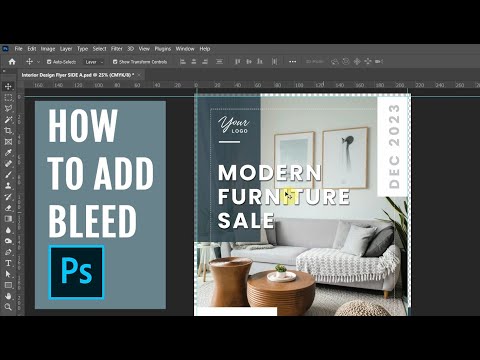
Task: Select the Clone Stamp tool
Action: pyautogui.click(x=8, y=186)
